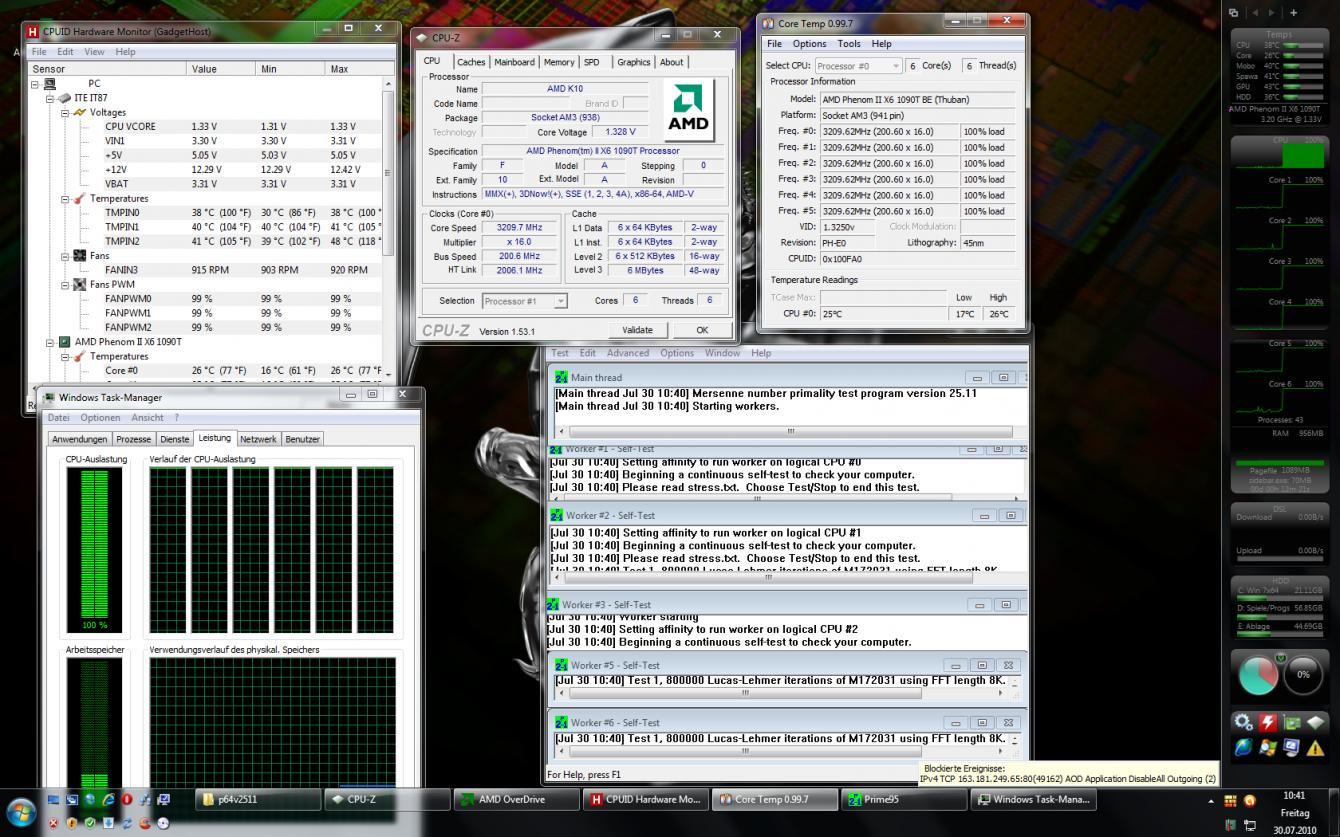Open the Optionen menu in Task-Manager
The height and width of the screenshot is (837, 1340).
[100, 418]
